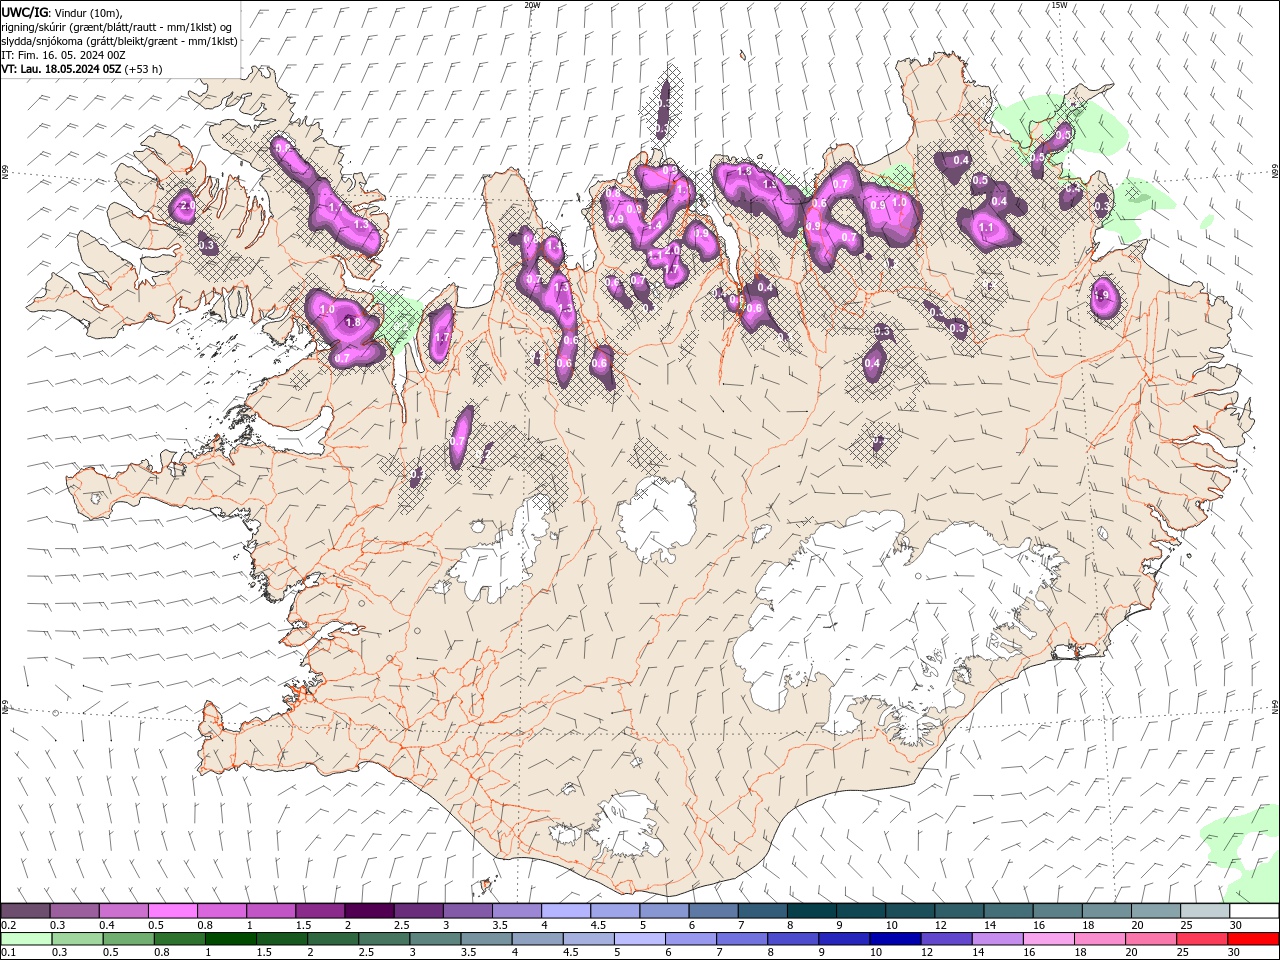Viewport: 1280px width, 960px height.
Task: Click the '1.1' precipitation value in the northeast
Action: [986, 228]
